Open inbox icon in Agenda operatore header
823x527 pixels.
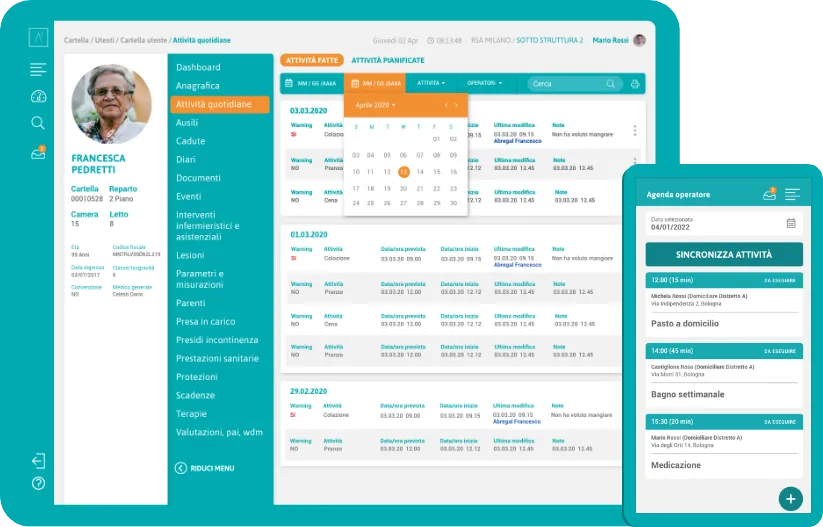(769, 194)
